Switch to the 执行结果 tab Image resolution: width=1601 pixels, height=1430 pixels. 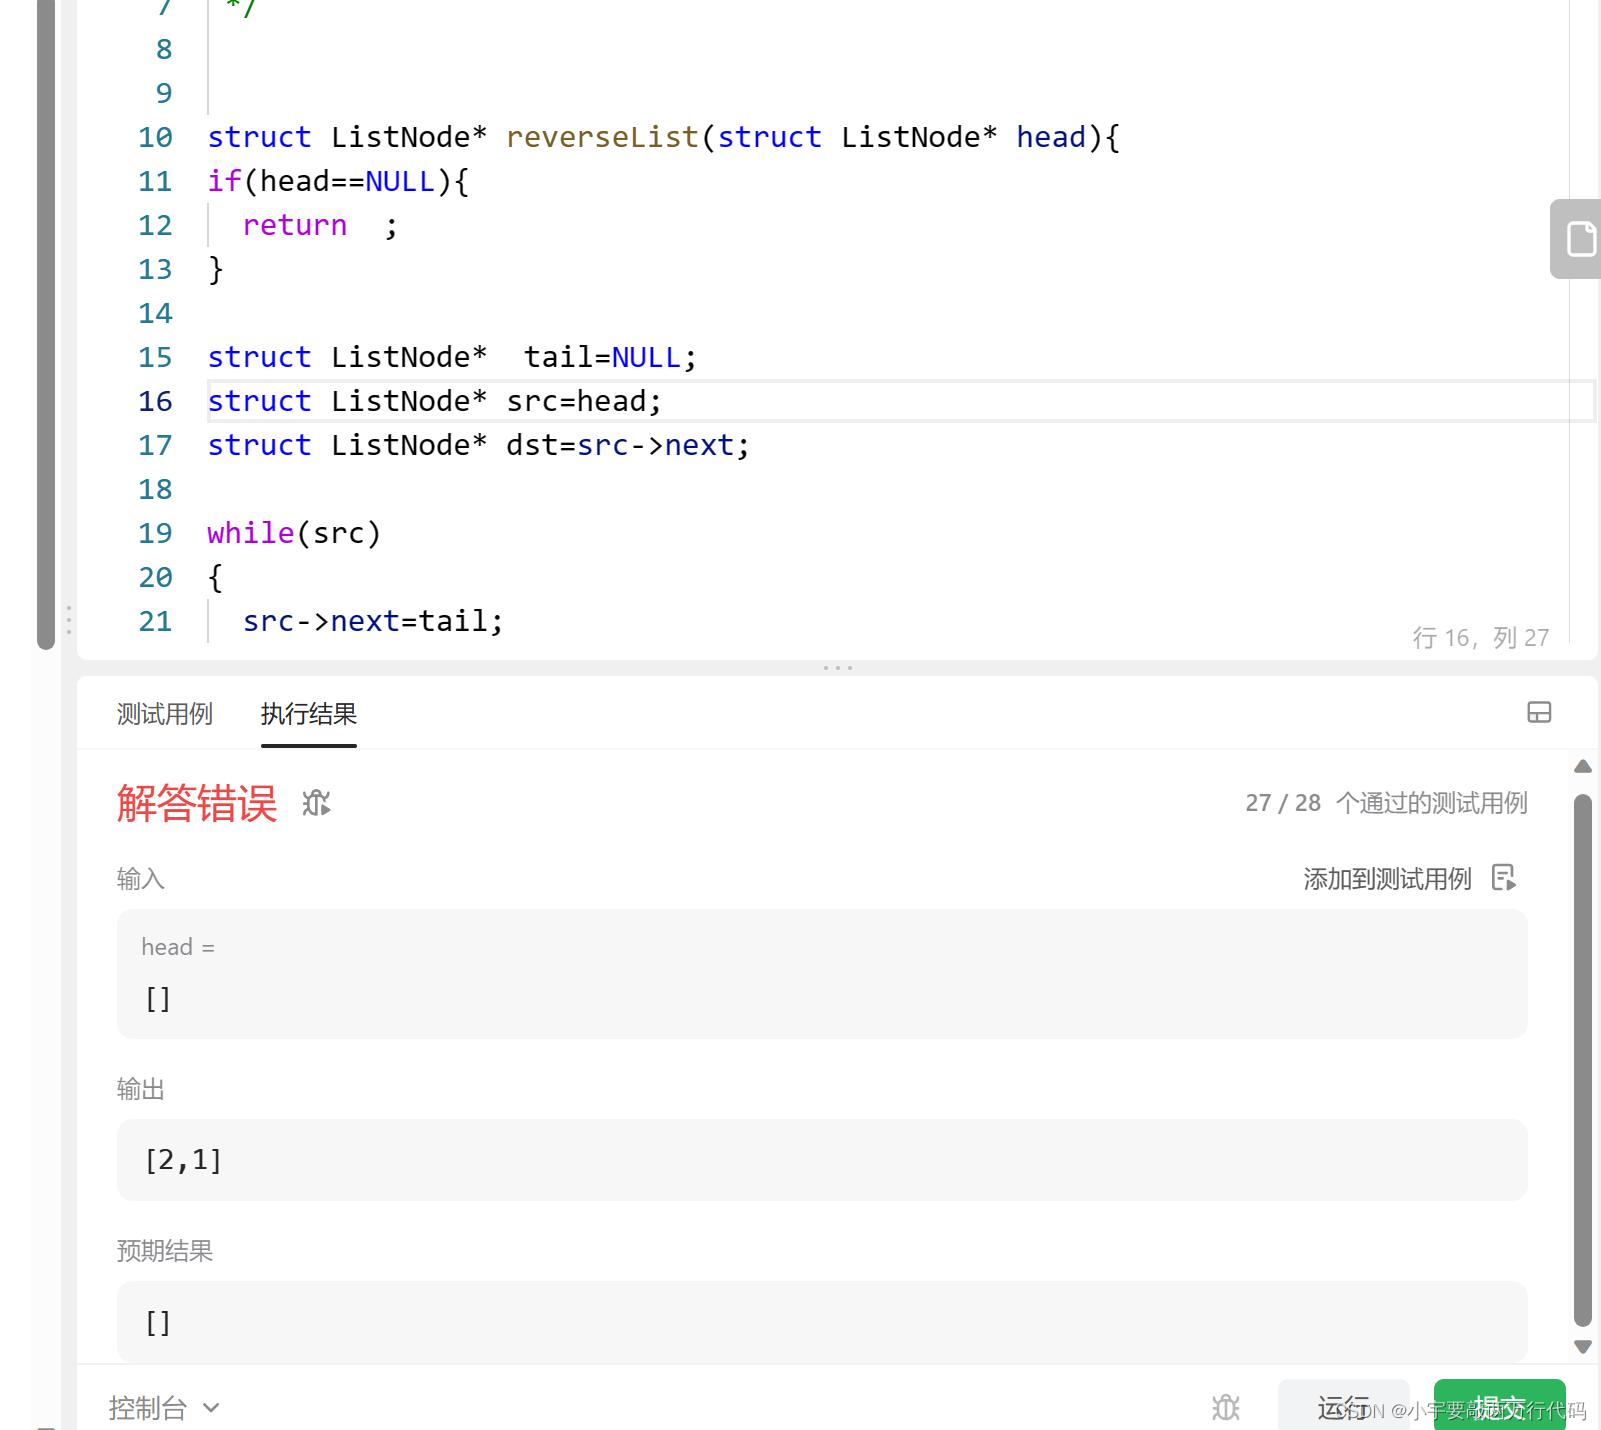pos(308,714)
